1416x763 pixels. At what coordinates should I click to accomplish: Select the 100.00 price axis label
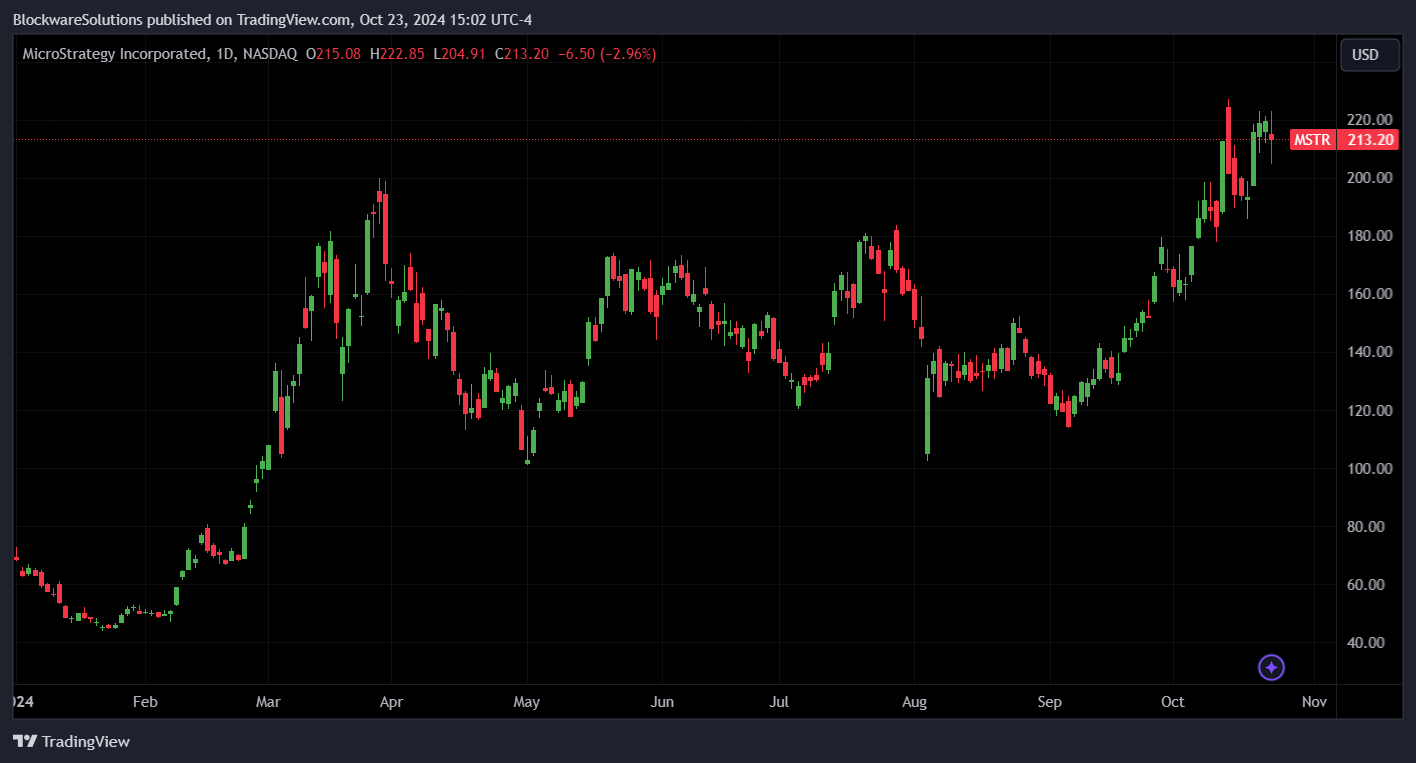click(x=1370, y=468)
